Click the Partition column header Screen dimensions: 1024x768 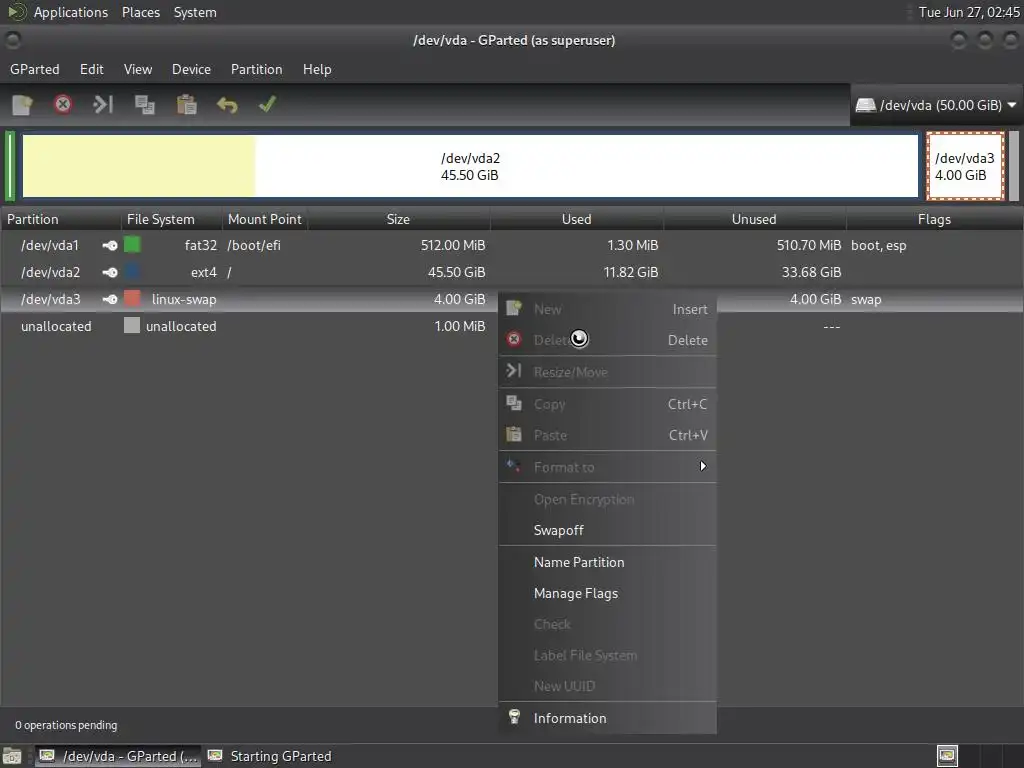click(61, 219)
